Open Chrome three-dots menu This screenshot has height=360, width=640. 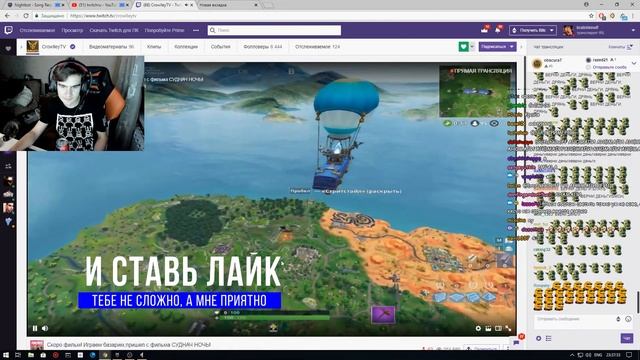633,16
